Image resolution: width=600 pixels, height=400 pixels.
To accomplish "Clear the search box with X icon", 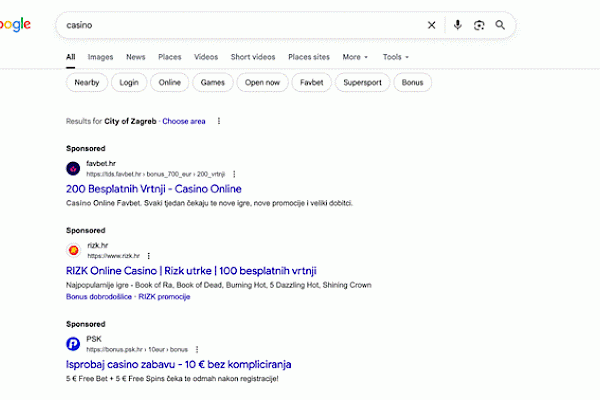I will (432, 25).
